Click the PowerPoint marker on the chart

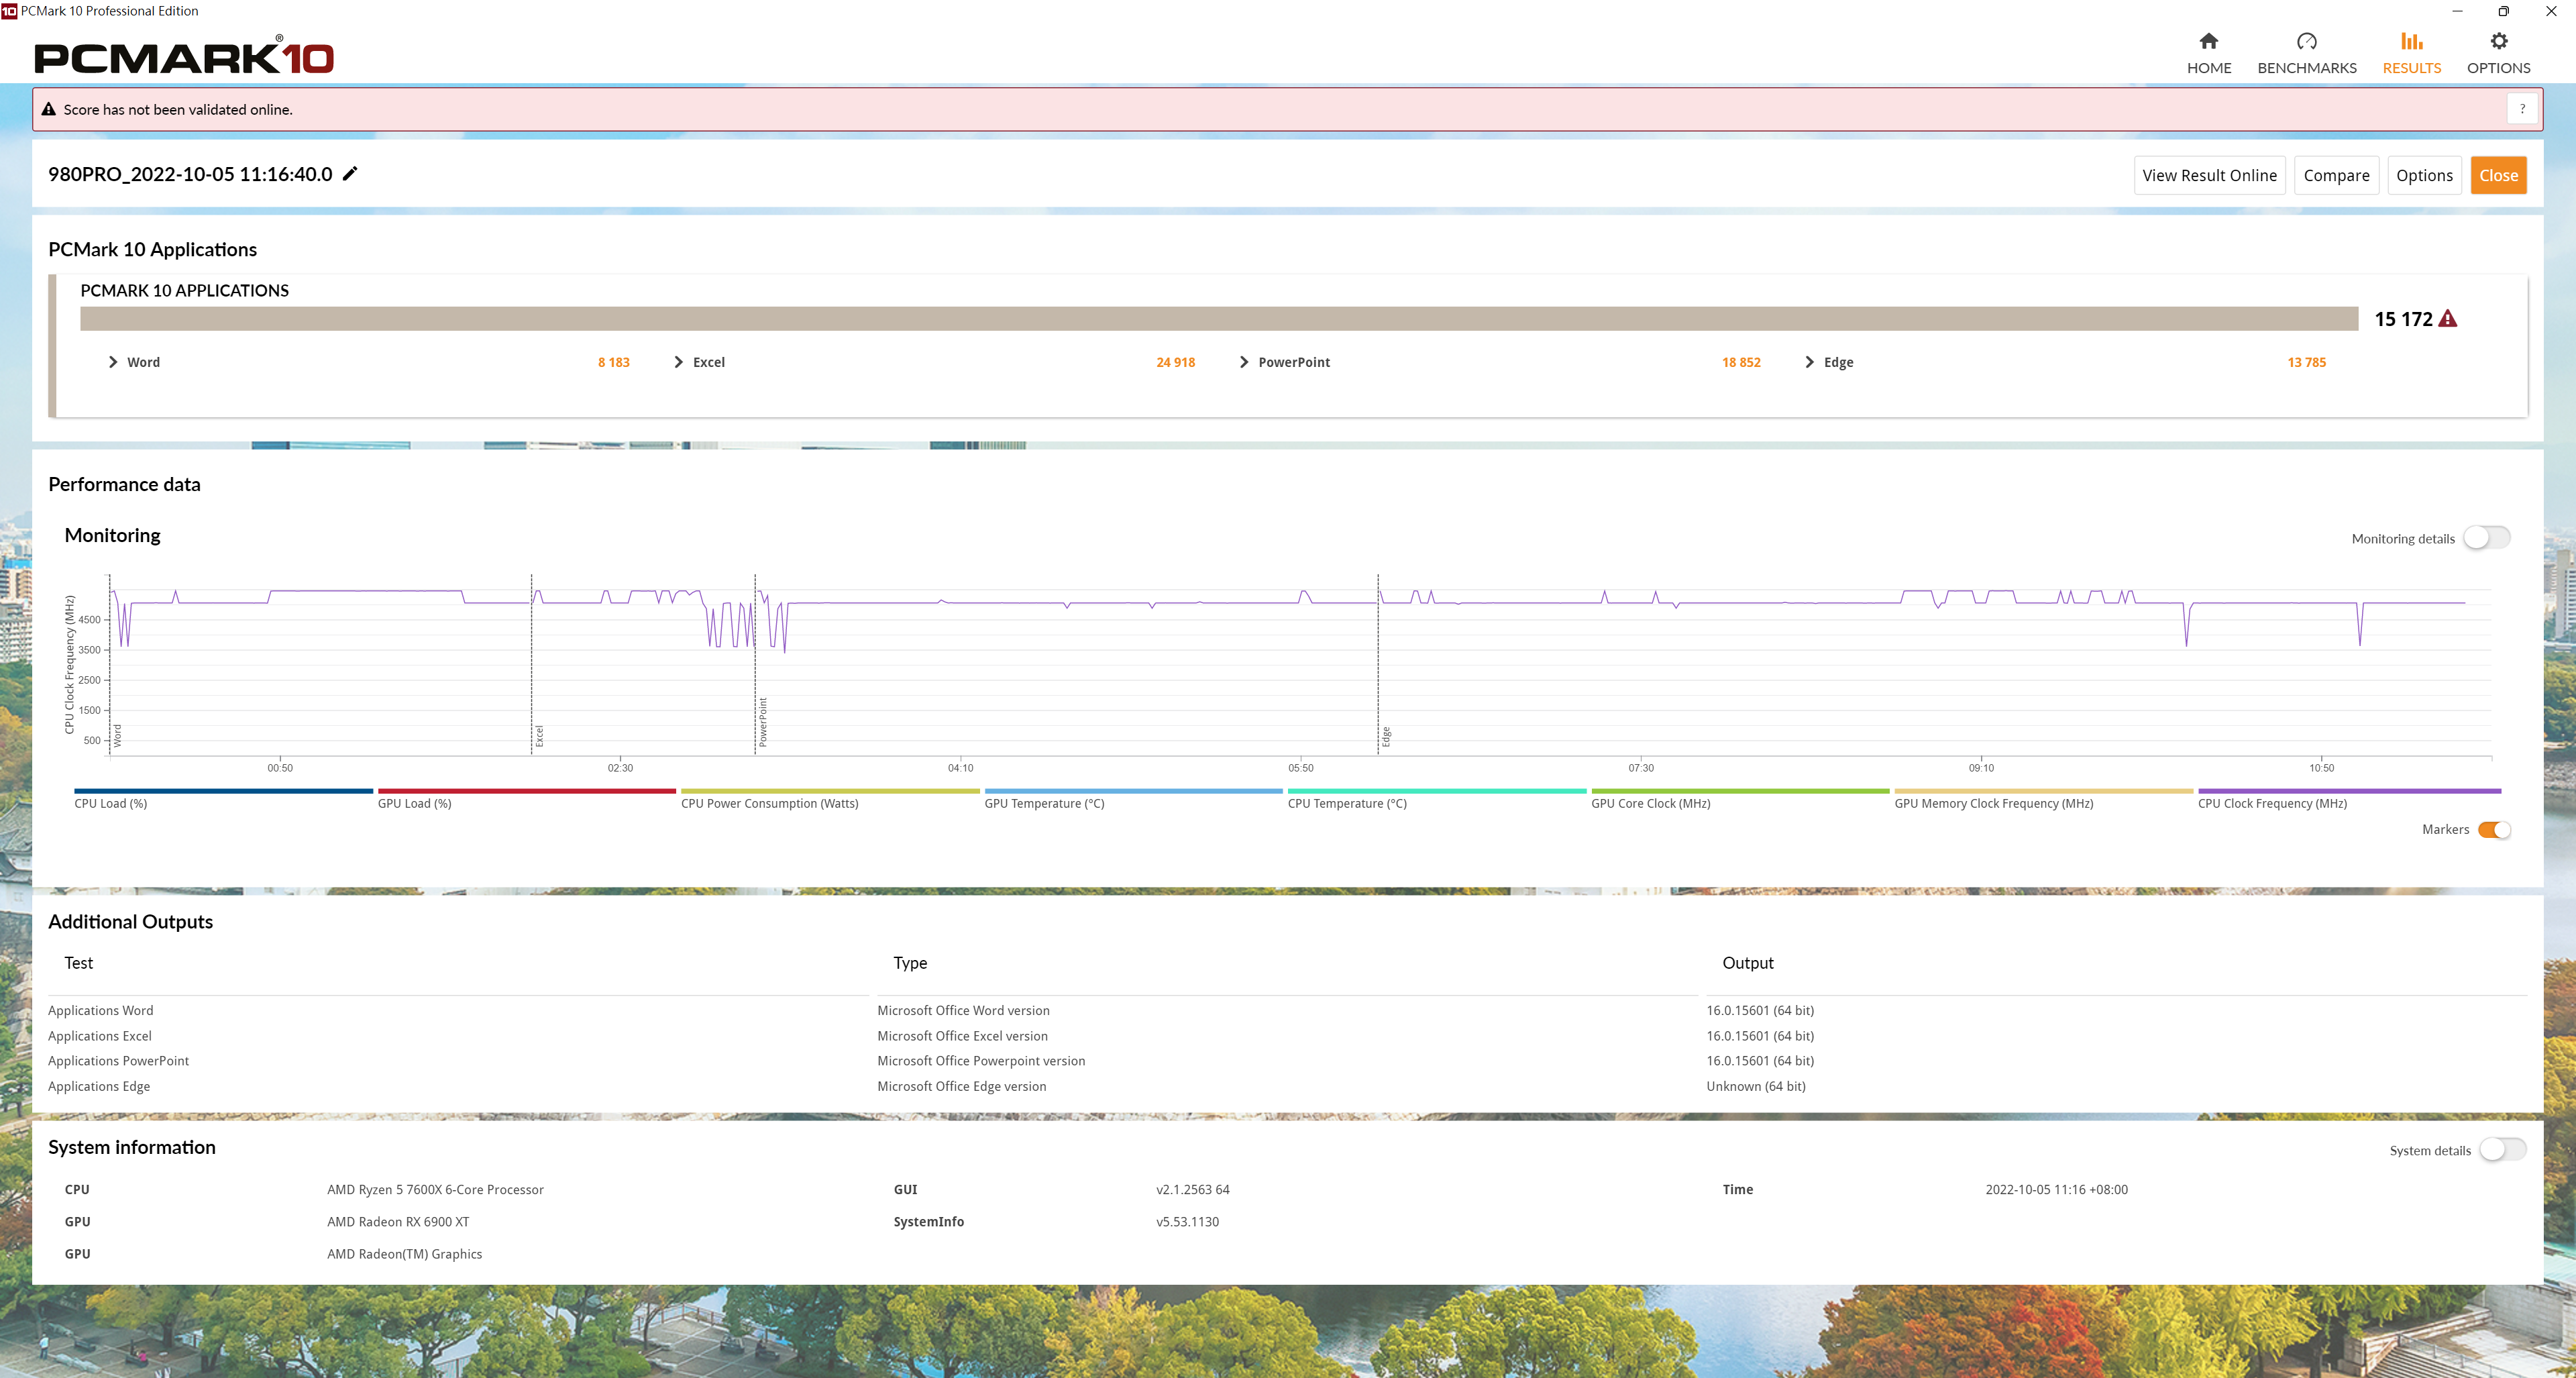point(763,722)
